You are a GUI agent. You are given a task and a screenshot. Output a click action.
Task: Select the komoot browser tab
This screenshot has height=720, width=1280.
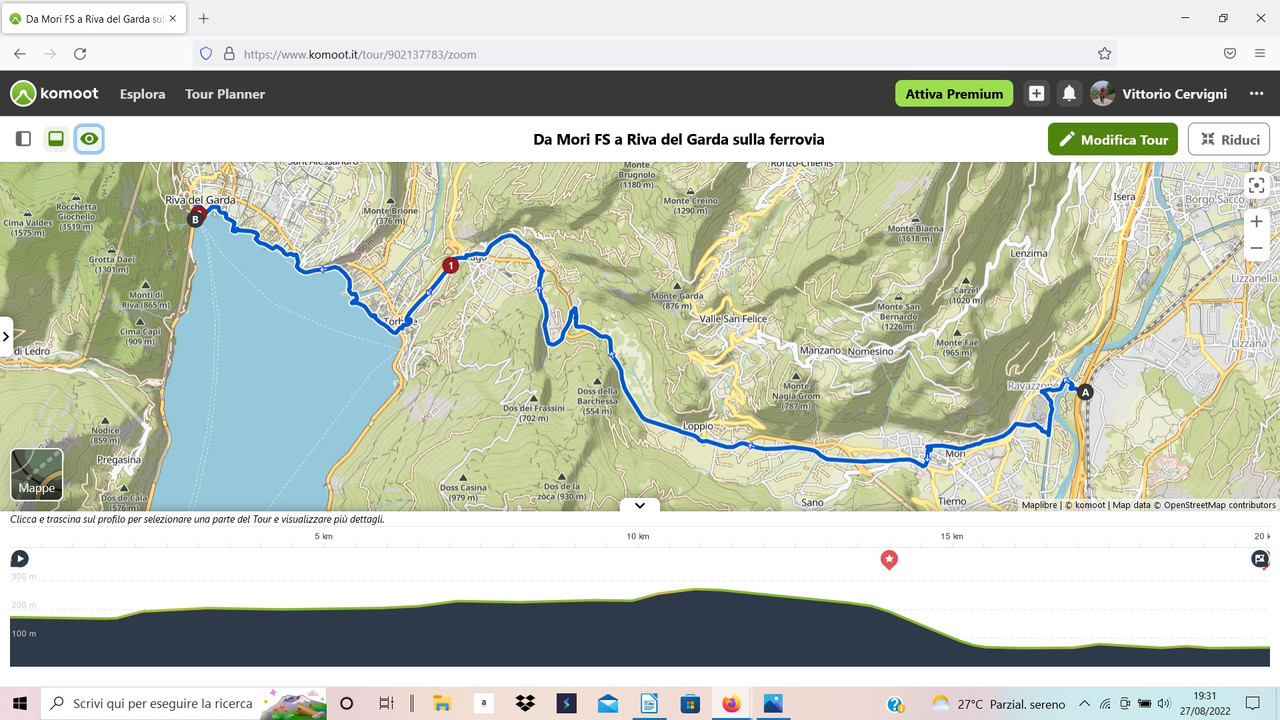95,18
